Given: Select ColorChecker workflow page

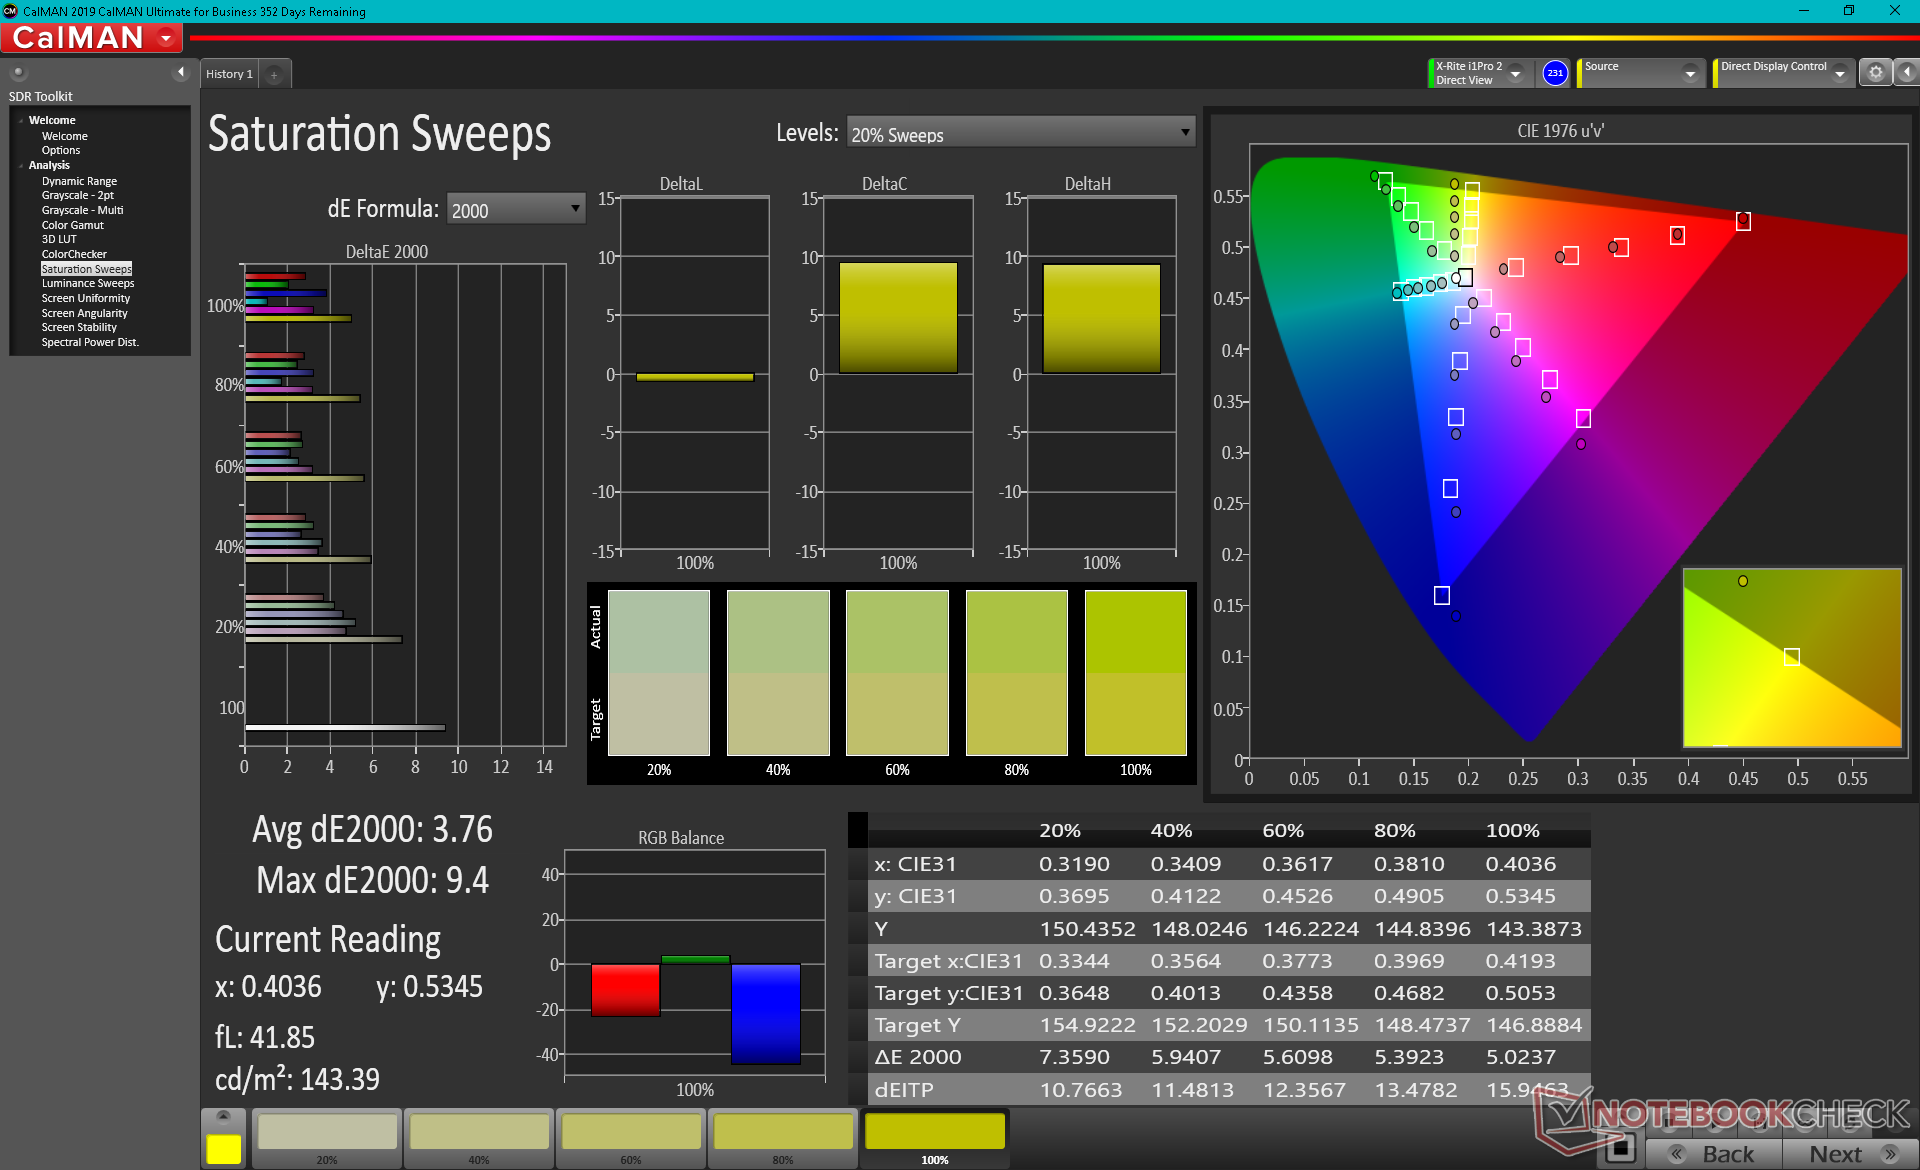Looking at the screenshot, I should tap(74, 254).
